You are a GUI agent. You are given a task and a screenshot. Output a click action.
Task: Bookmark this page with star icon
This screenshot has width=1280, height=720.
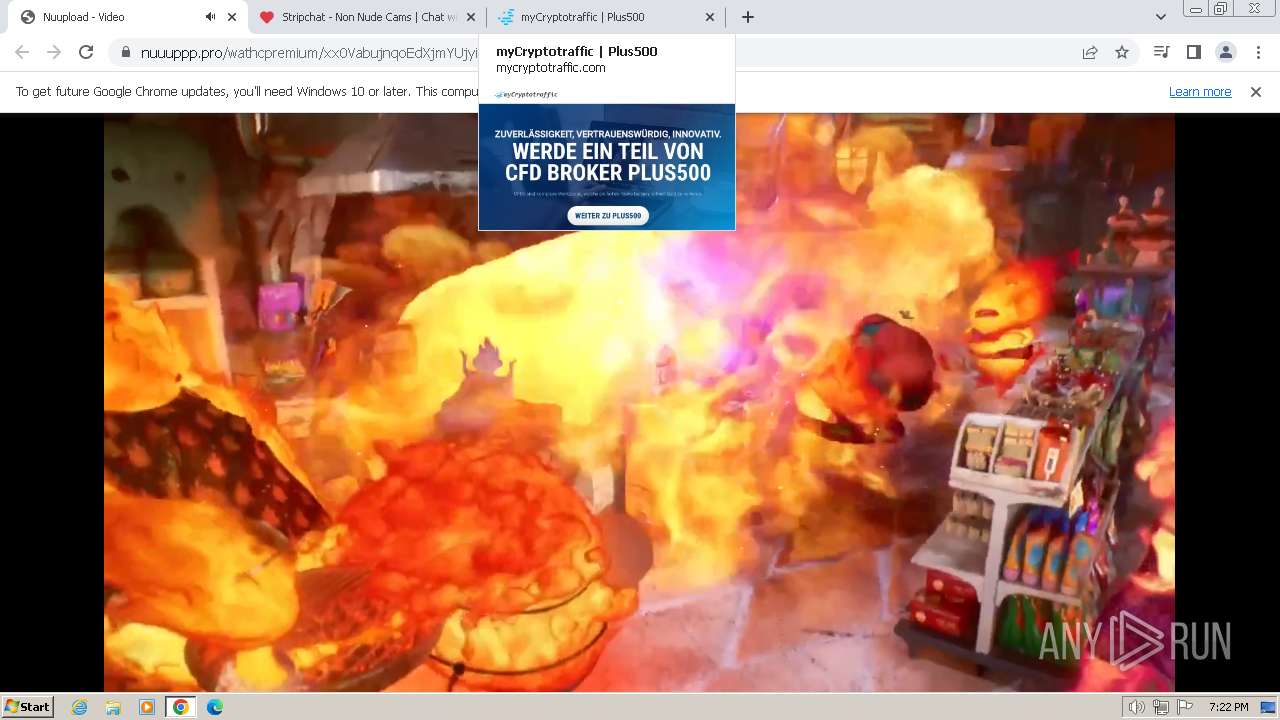coord(1122,53)
